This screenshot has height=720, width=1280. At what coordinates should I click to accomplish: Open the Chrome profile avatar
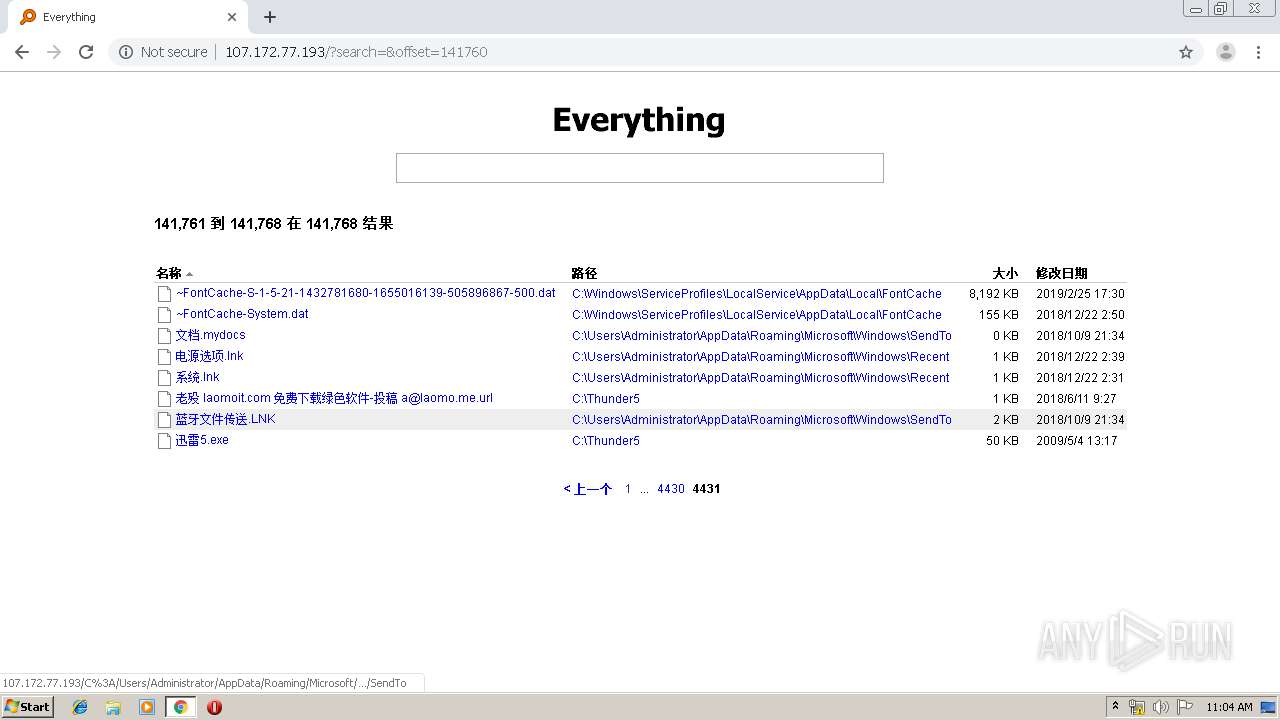pyautogui.click(x=1225, y=52)
